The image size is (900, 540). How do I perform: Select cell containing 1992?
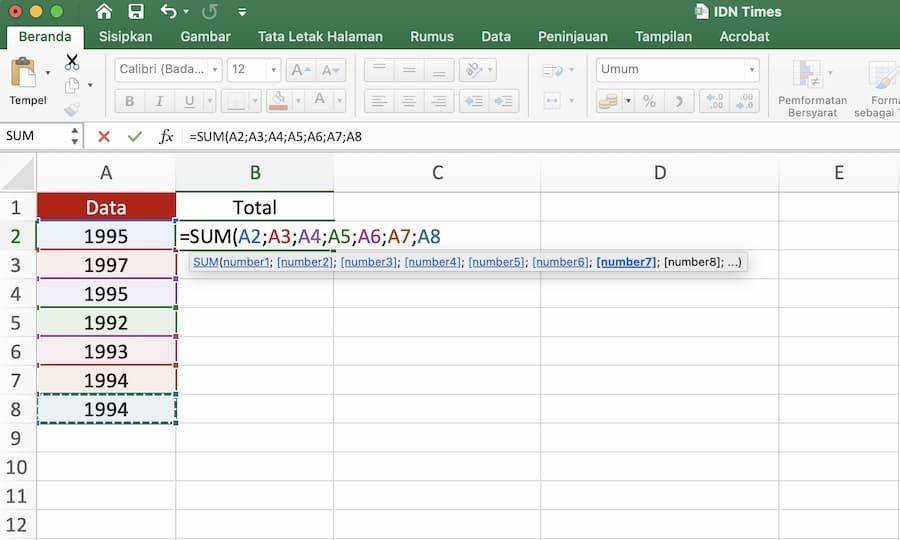coord(106,323)
